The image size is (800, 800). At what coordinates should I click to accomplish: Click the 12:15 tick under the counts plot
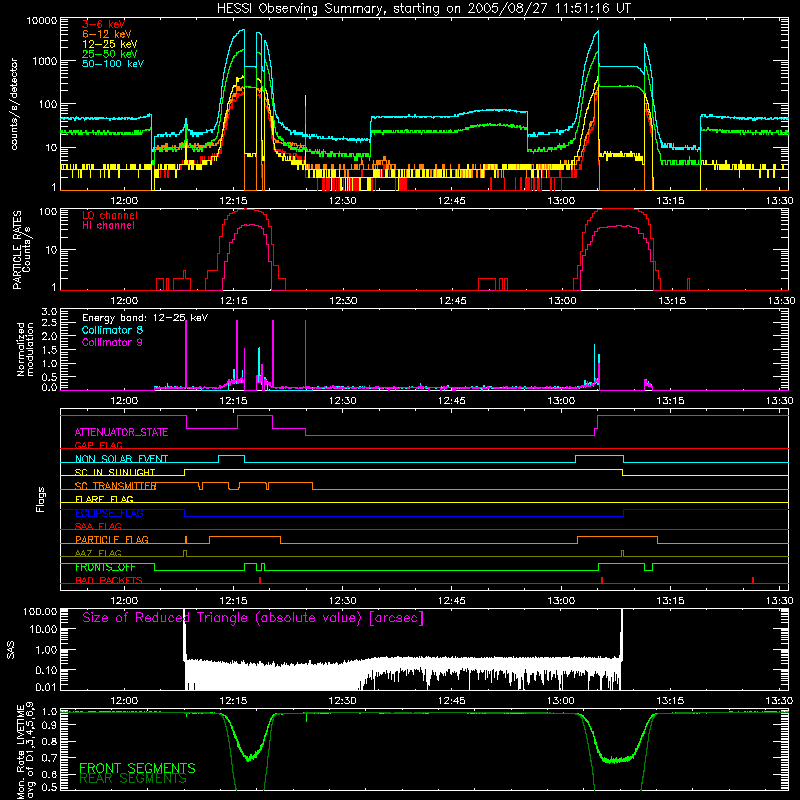(233, 201)
